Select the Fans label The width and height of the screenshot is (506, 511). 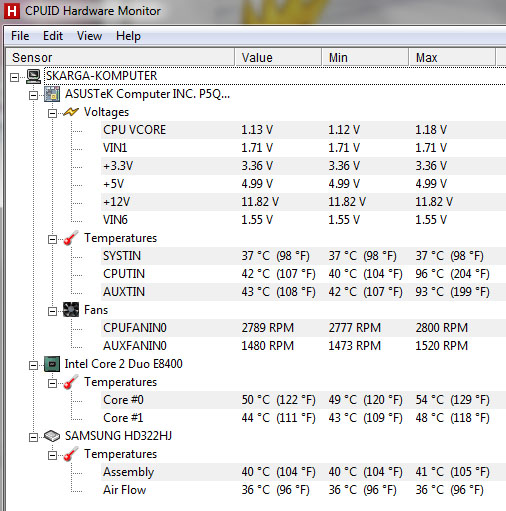[x=96, y=310]
